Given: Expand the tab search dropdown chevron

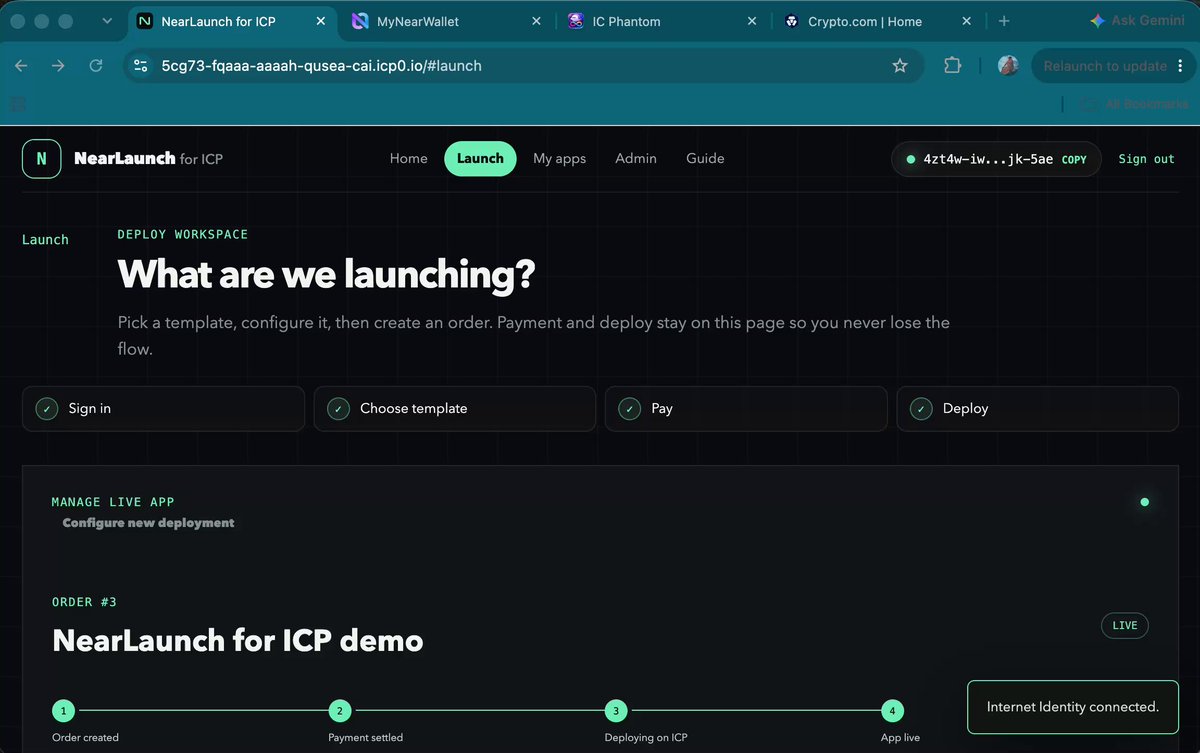Looking at the screenshot, I should pos(107,21).
